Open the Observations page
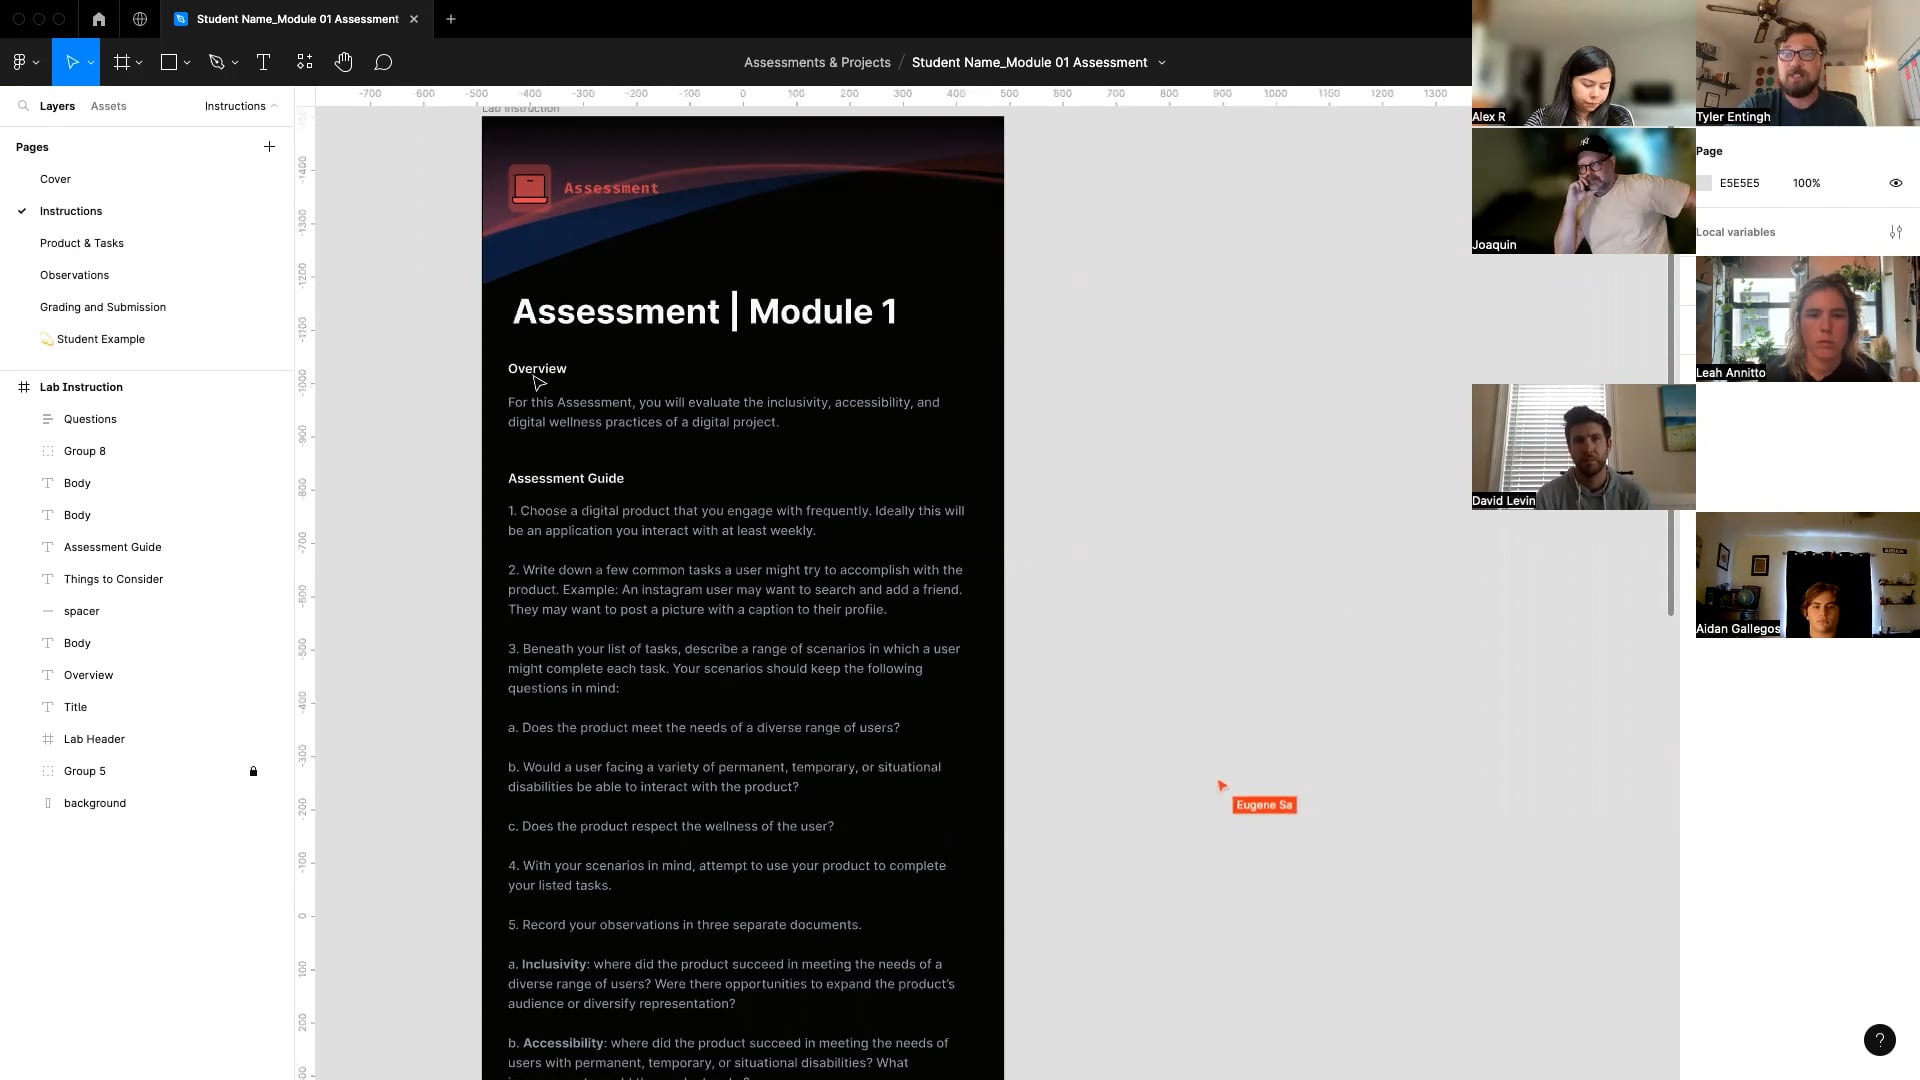Image resolution: width=1920 pixels, height=1080 pixels. (74, 275)
